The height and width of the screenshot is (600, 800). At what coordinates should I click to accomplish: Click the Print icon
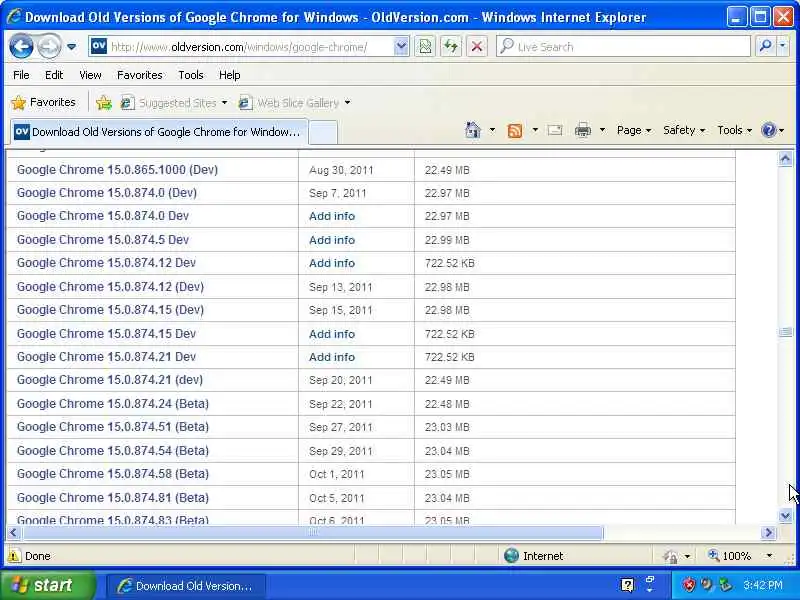(x=583, y=130)
